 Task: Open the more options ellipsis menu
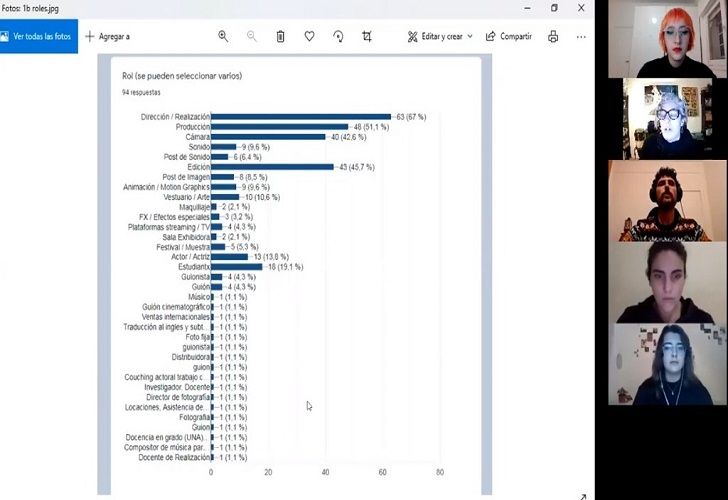(x=581, y=36)
